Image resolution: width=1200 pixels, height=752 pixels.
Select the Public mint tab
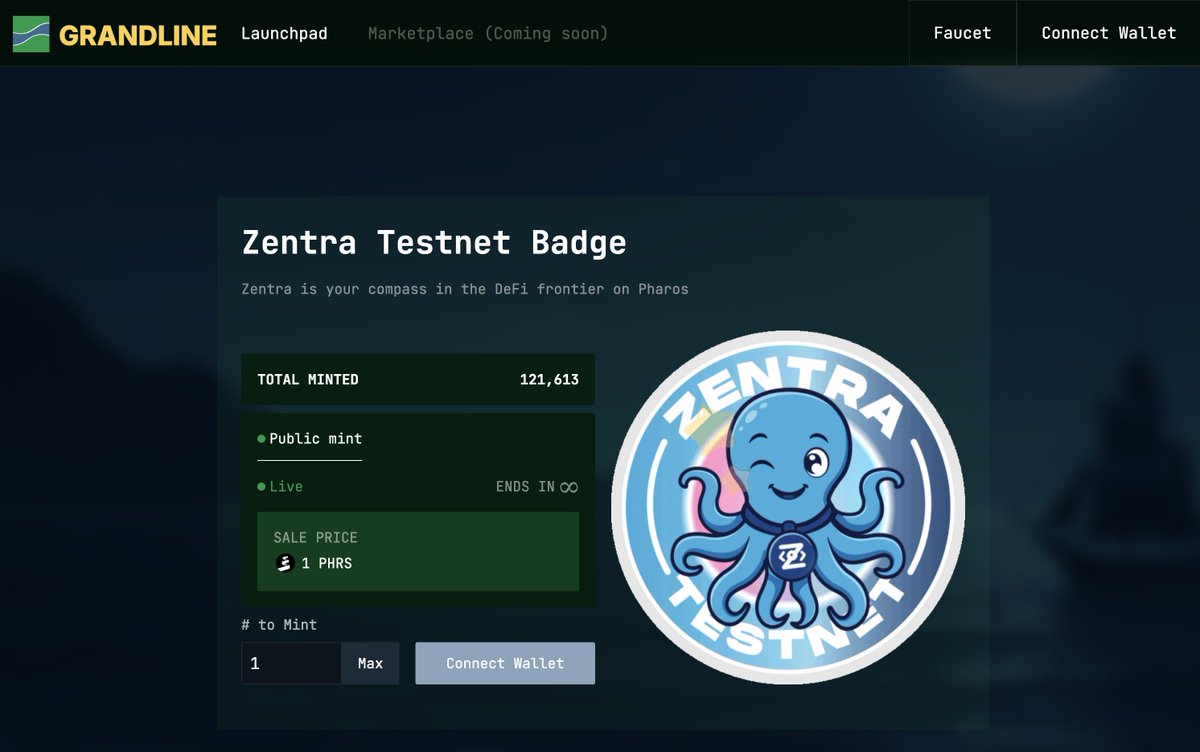[310, 439]
